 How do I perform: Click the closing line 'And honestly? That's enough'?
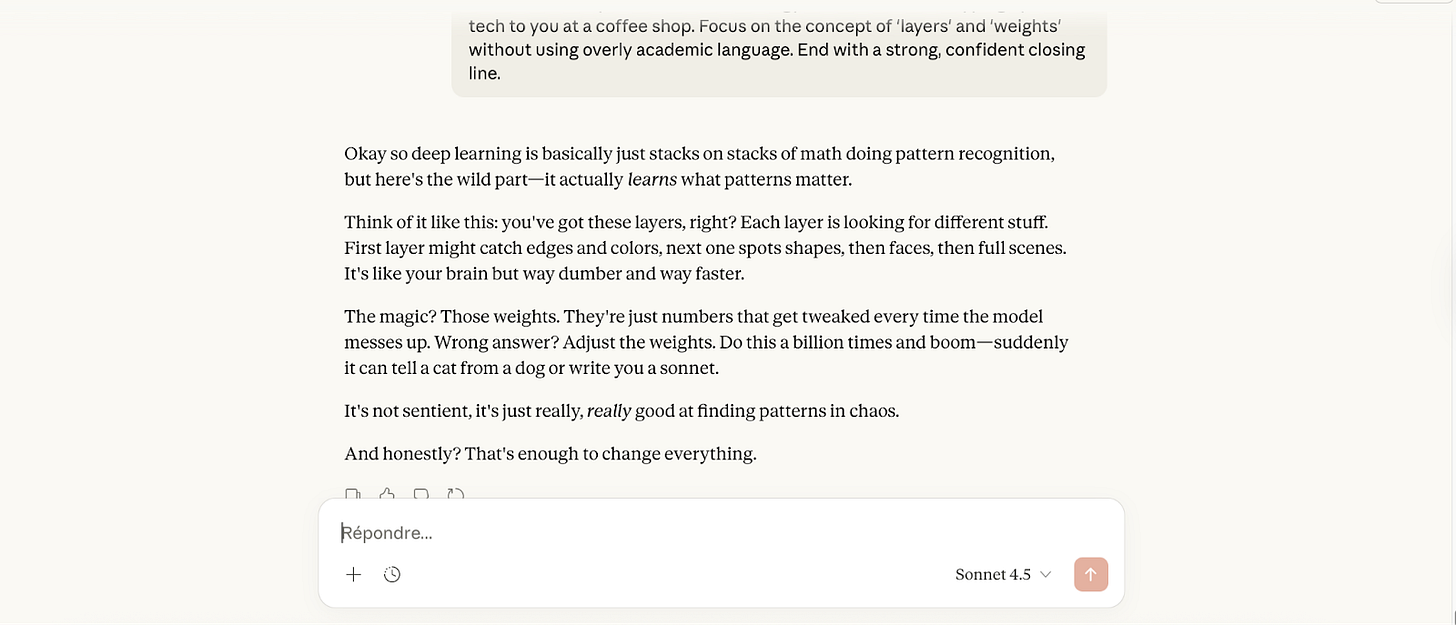click(550, 454)
